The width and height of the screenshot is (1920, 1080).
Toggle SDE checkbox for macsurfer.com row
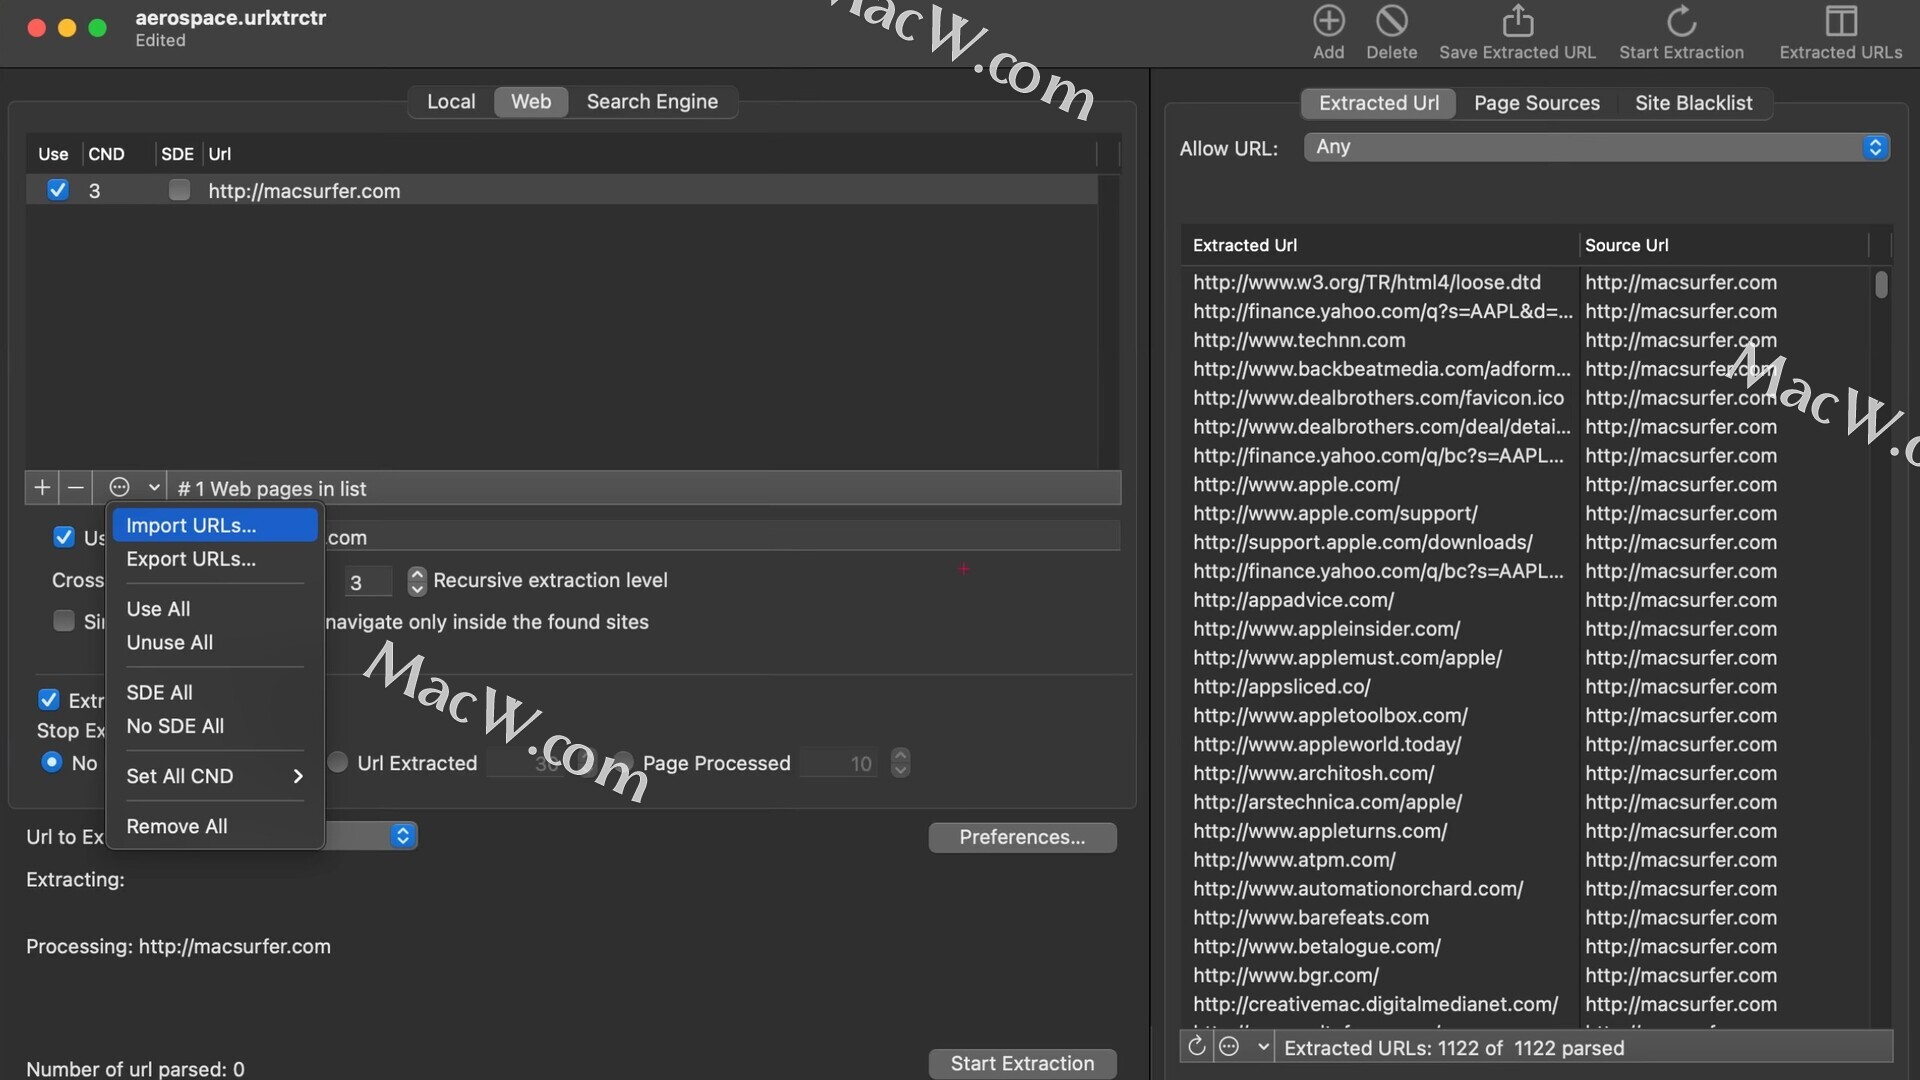[x=179, y=190]
